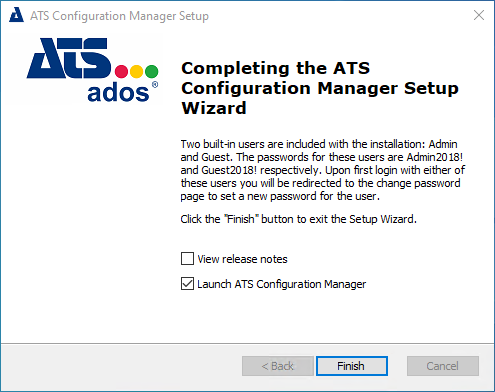Click the greyed-out Back button
Image resolution: width=495 pixels, height=392 pixels.
278,366
